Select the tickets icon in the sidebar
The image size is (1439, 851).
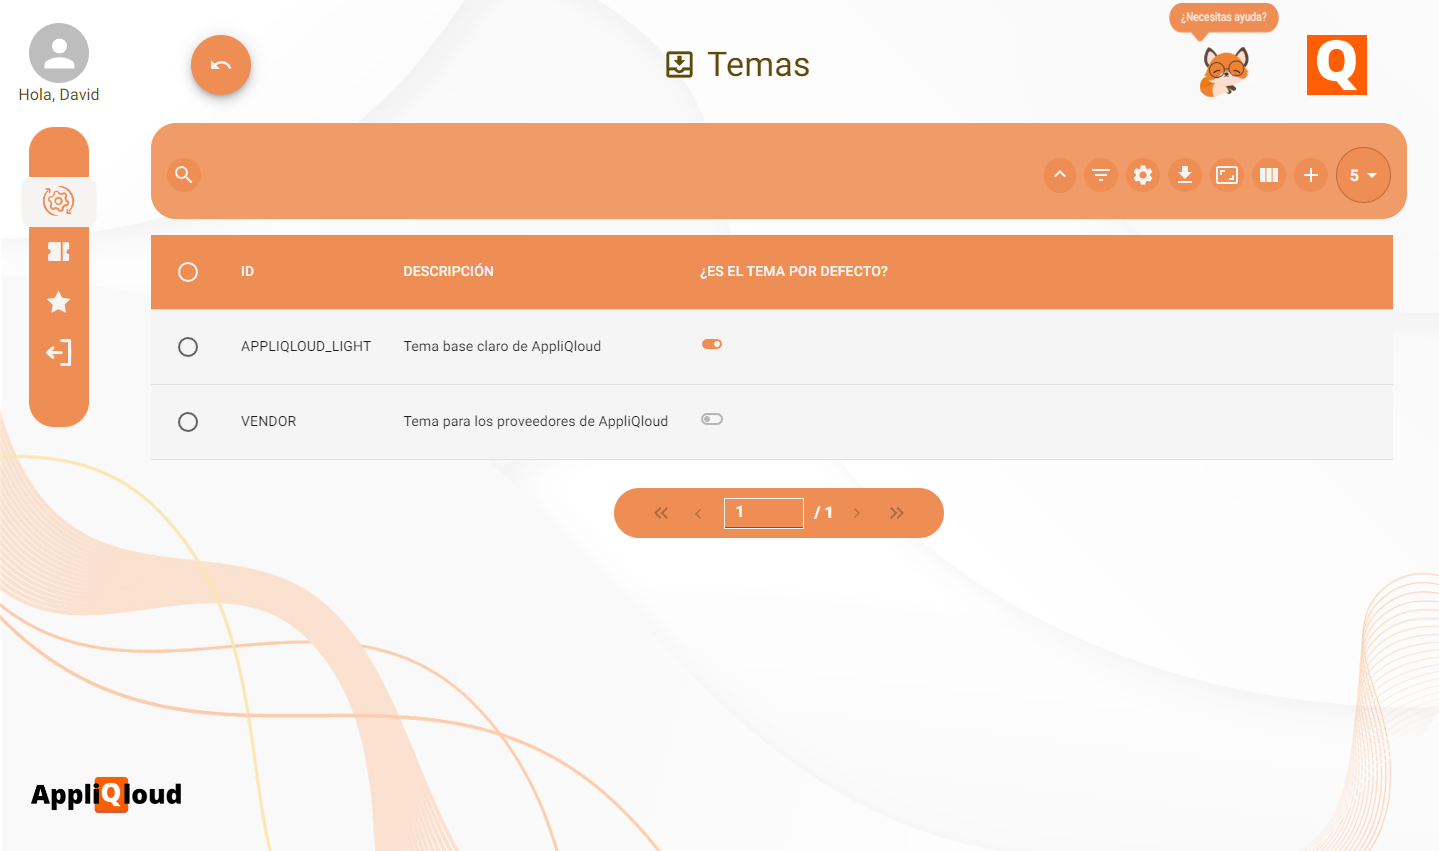click(x=58, y=252)
